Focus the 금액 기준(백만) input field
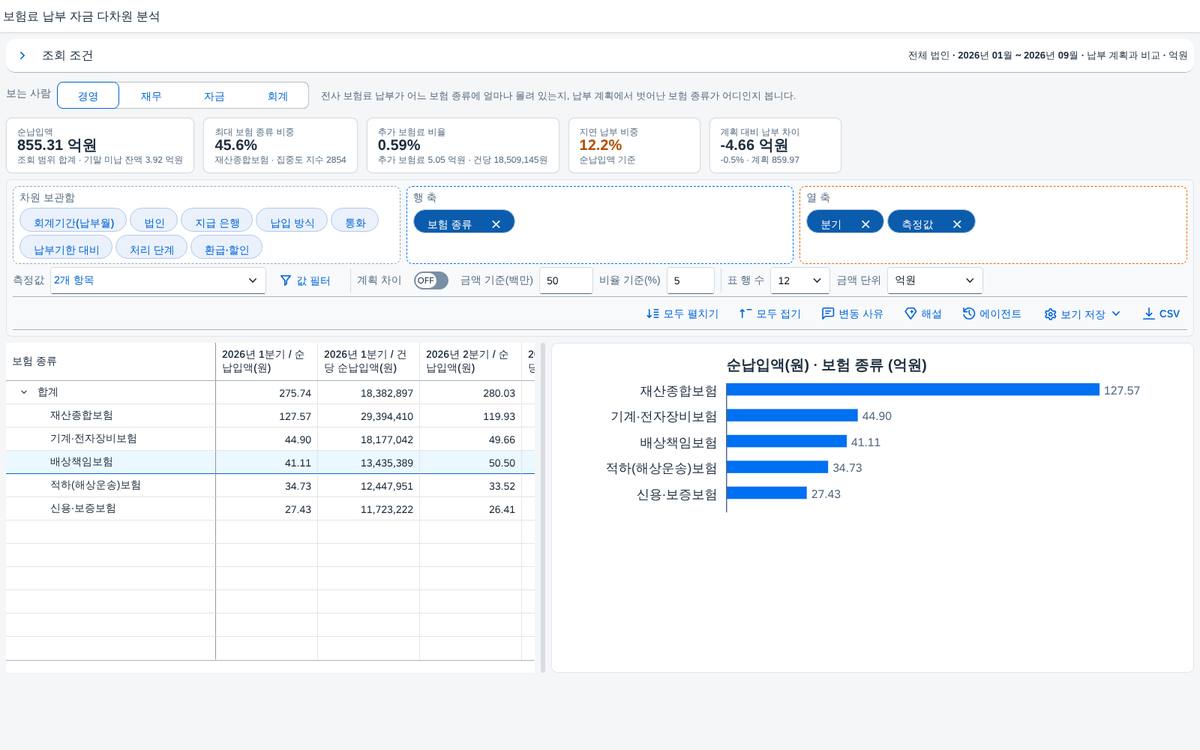Screen dimensions: 1200x750 coord(566,281)
